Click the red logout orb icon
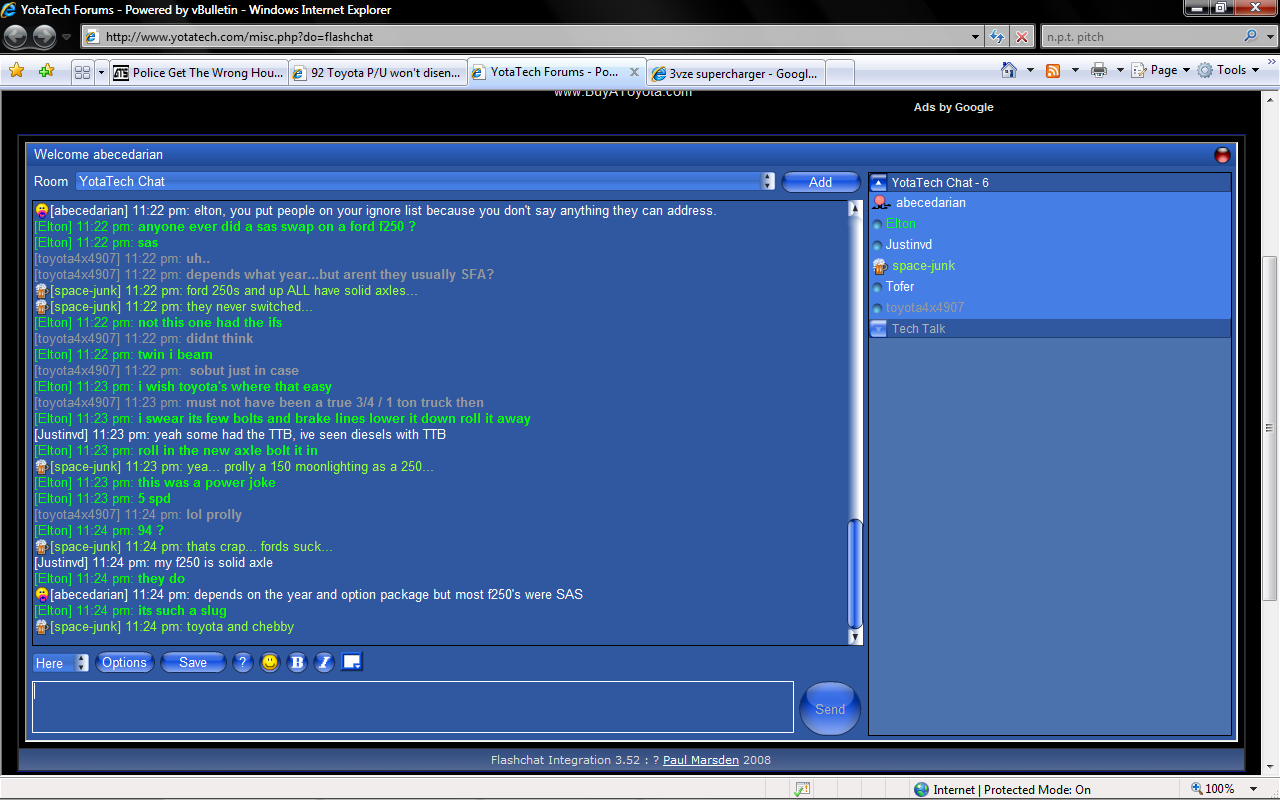 click(1222, 155)
